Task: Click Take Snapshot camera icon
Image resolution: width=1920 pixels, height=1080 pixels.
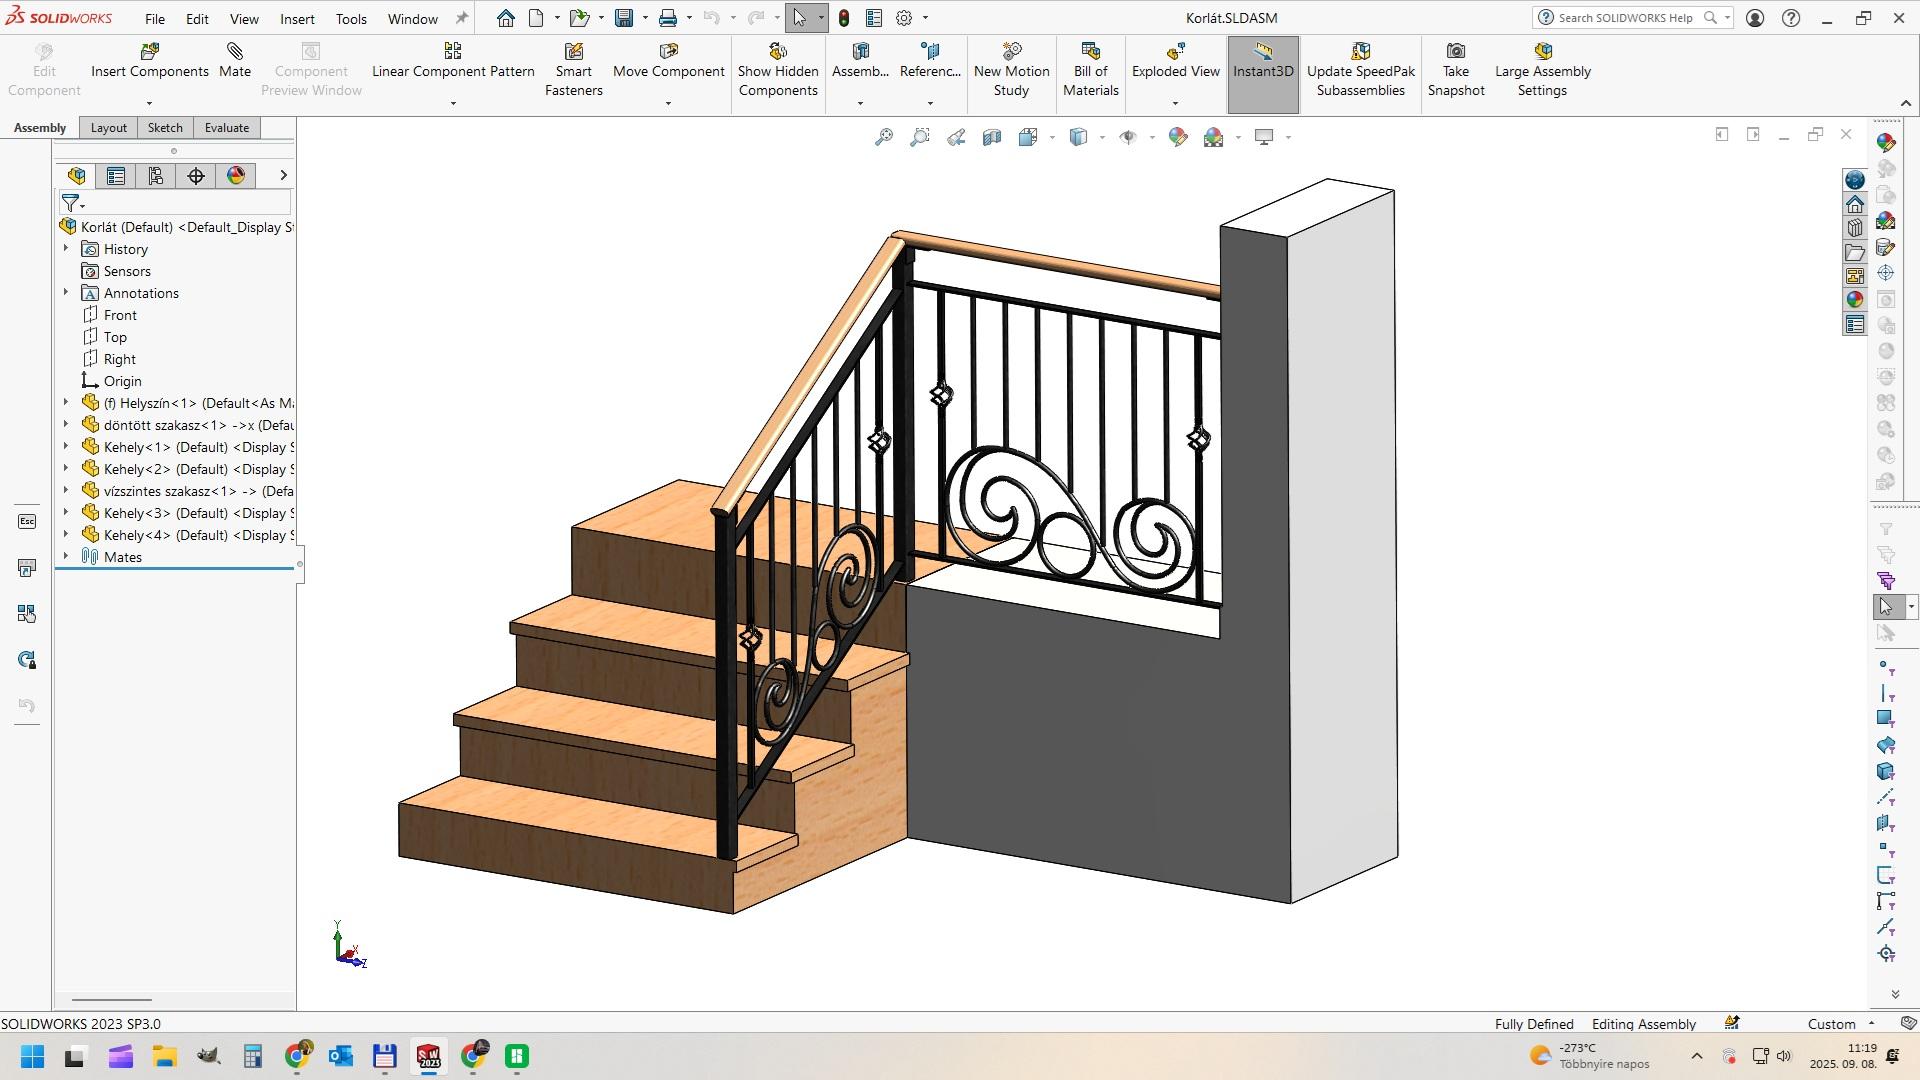Action: 1455,52
